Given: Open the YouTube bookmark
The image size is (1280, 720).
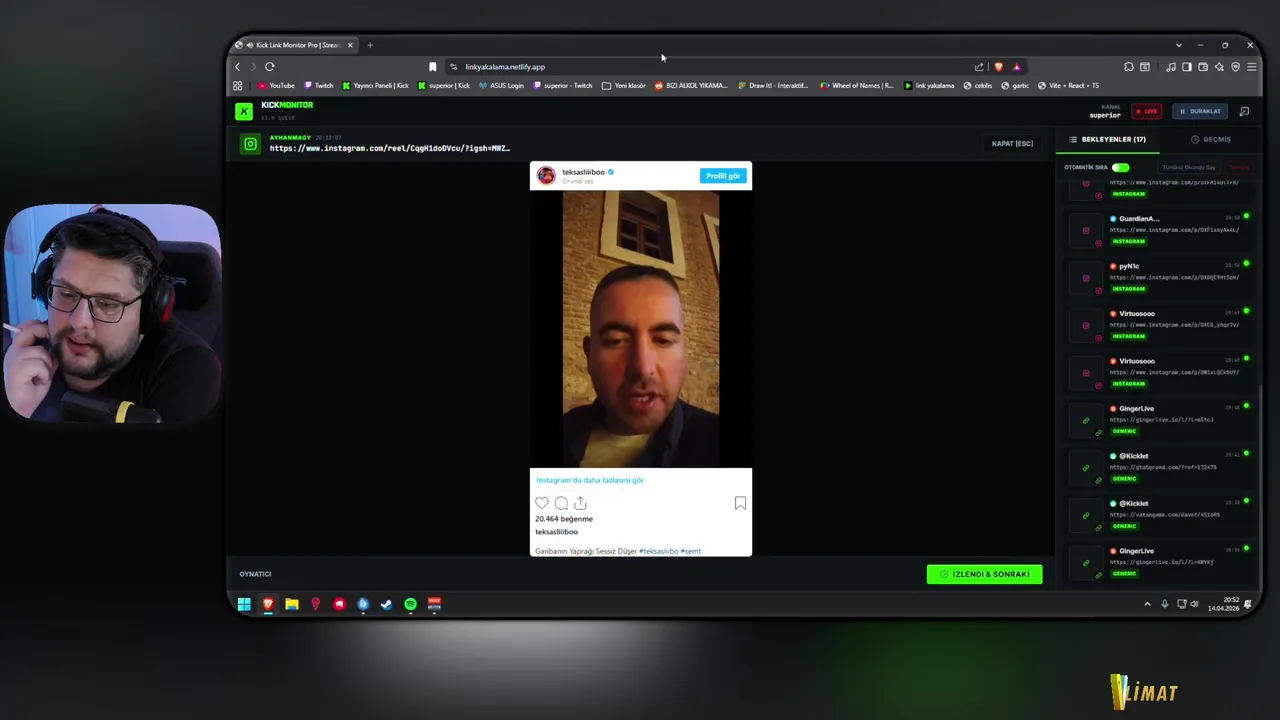Looking at the screenshot, I should click(277, 86).
